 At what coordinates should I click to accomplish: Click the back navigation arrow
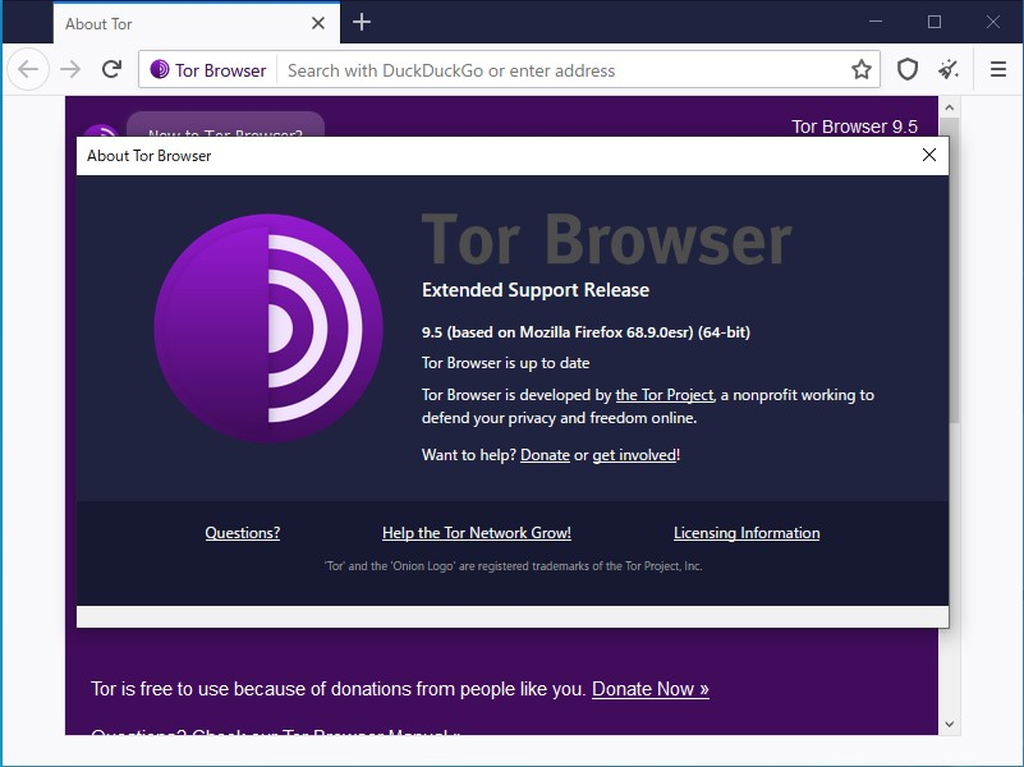point(28,69)
